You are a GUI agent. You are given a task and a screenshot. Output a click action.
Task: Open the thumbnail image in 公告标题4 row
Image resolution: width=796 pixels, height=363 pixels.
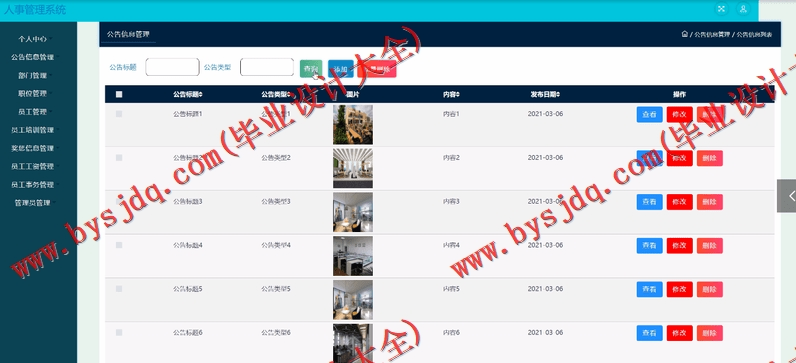pos(353,256)
